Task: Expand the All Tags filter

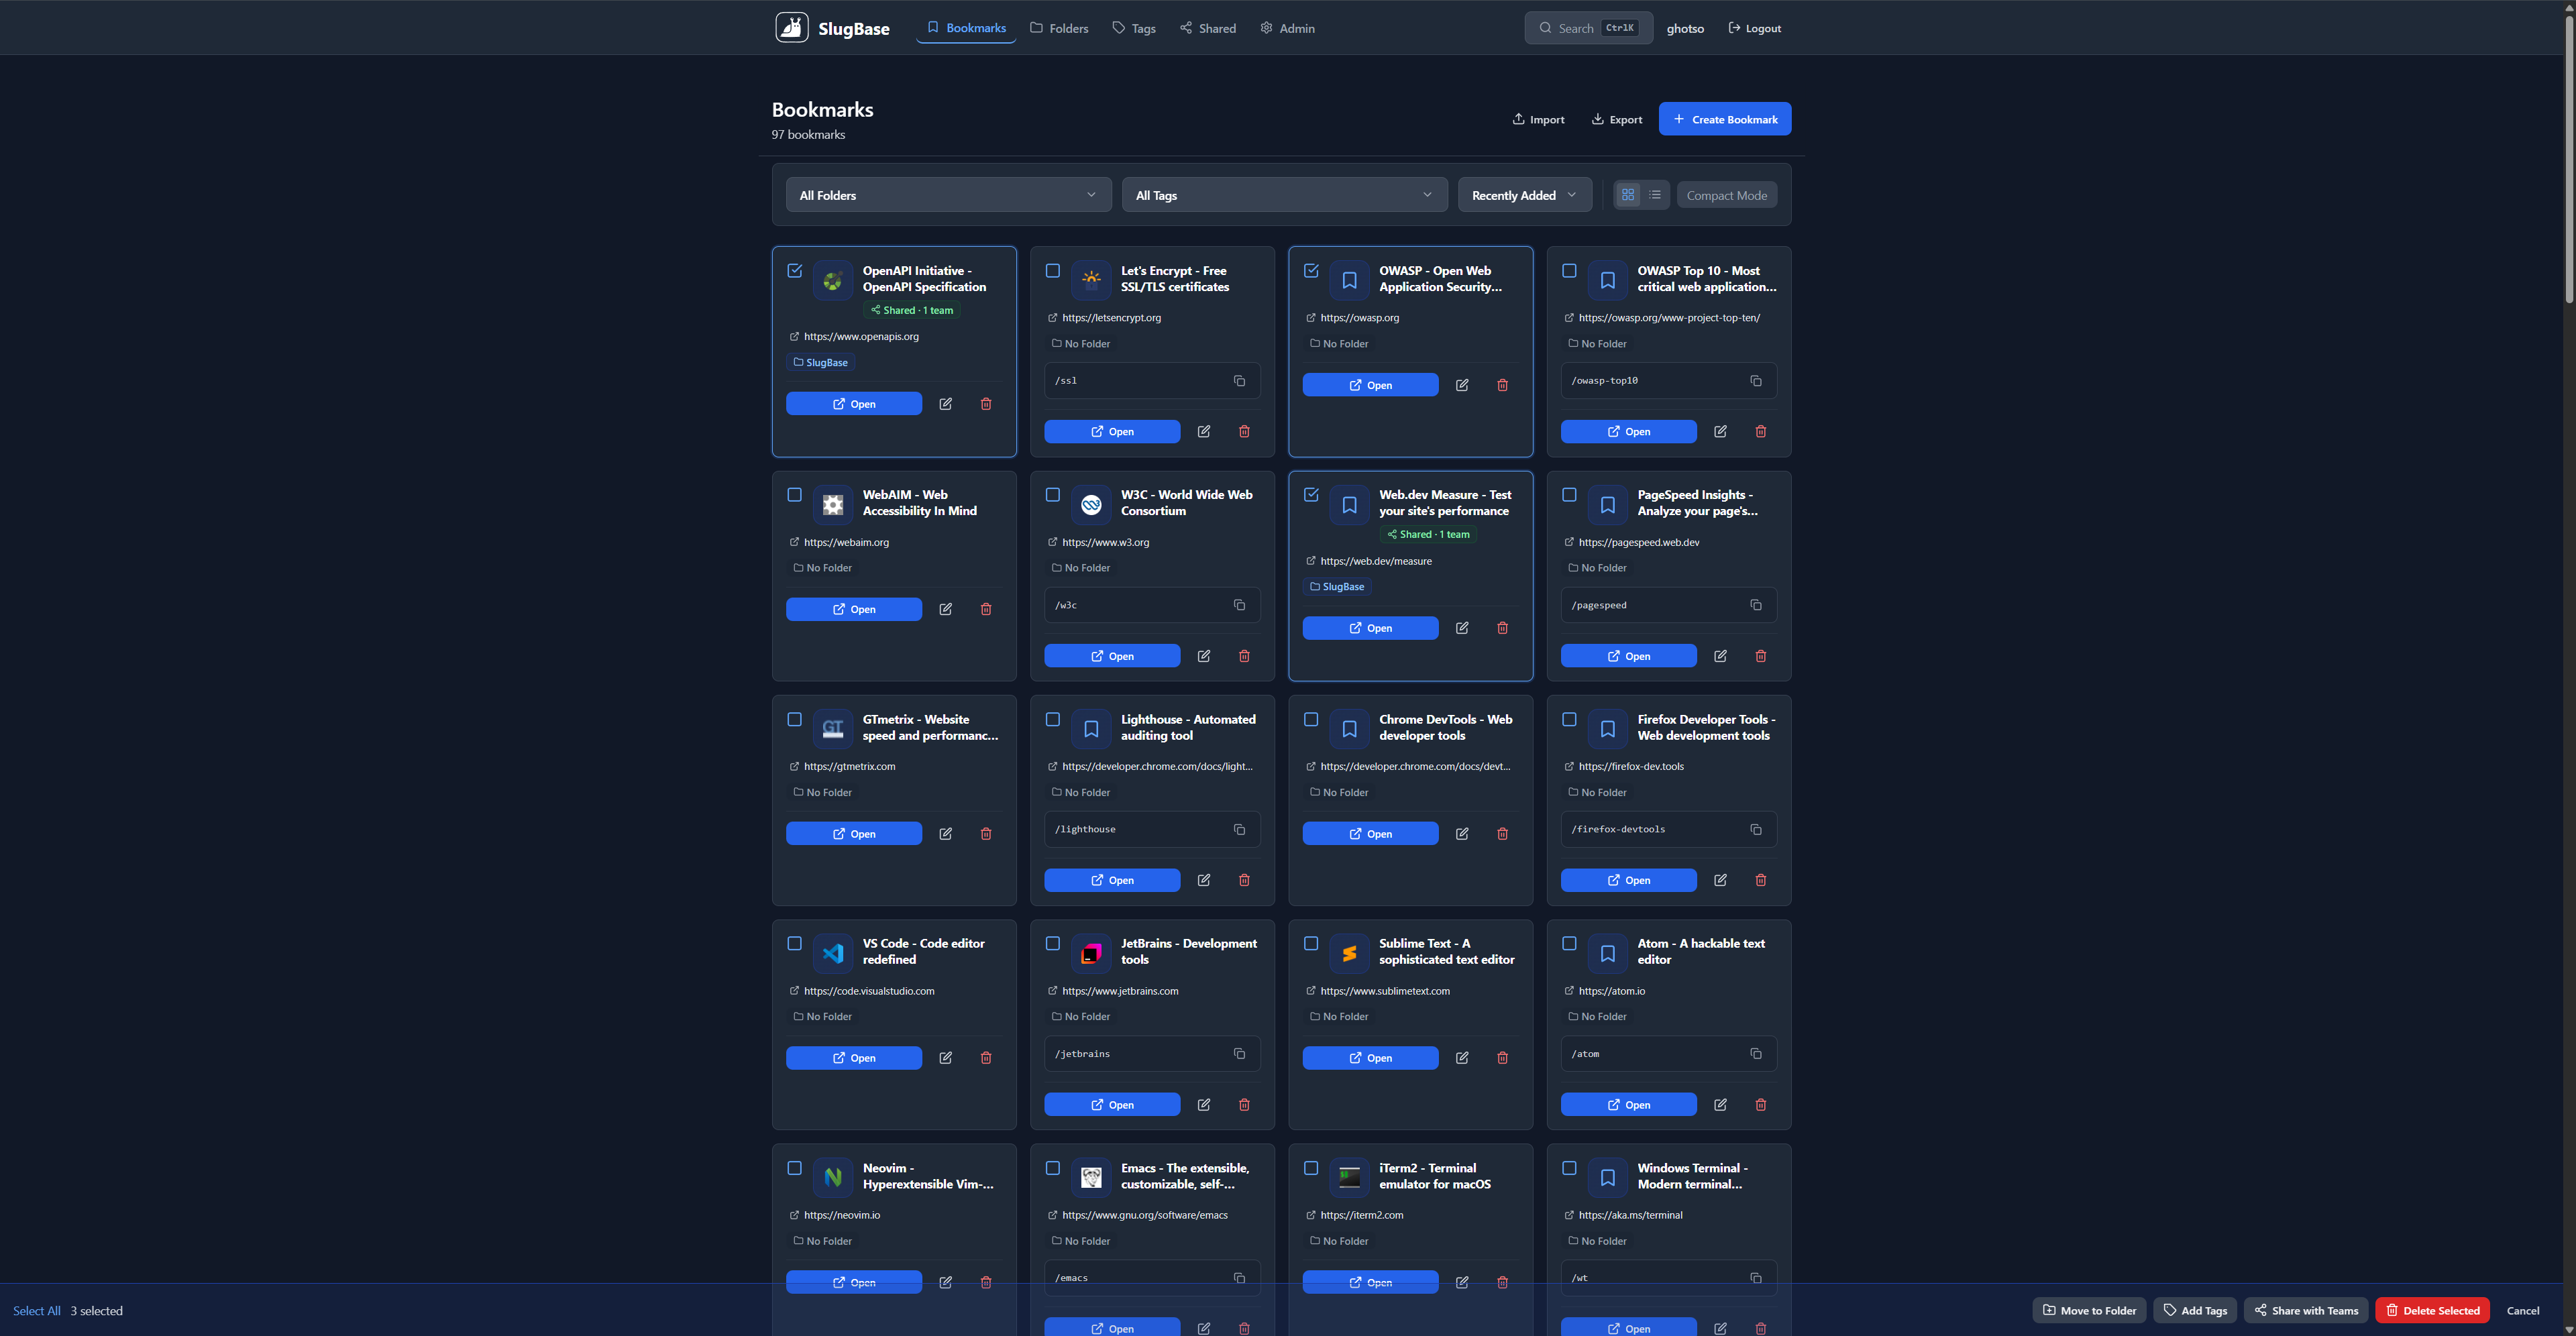Action: click(x=1284, y=194)
